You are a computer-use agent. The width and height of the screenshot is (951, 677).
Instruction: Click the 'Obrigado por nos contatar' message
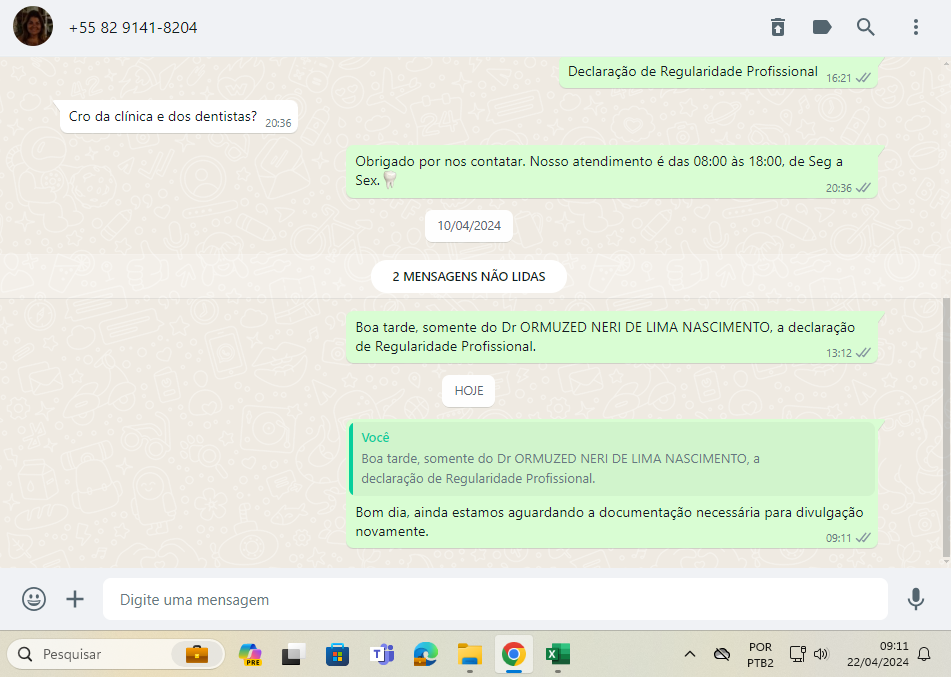pos(611,171)
